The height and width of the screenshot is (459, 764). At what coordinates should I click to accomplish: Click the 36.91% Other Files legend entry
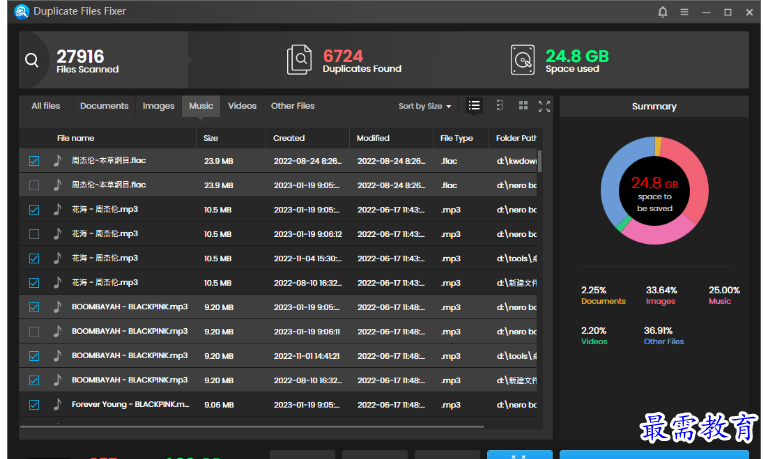[x=664, y=336]
